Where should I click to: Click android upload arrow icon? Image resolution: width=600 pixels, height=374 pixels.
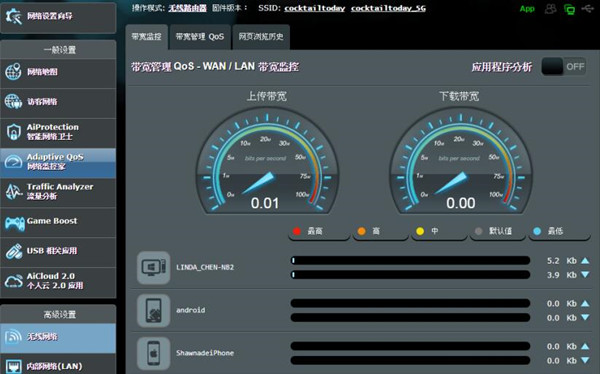point(585,304)
